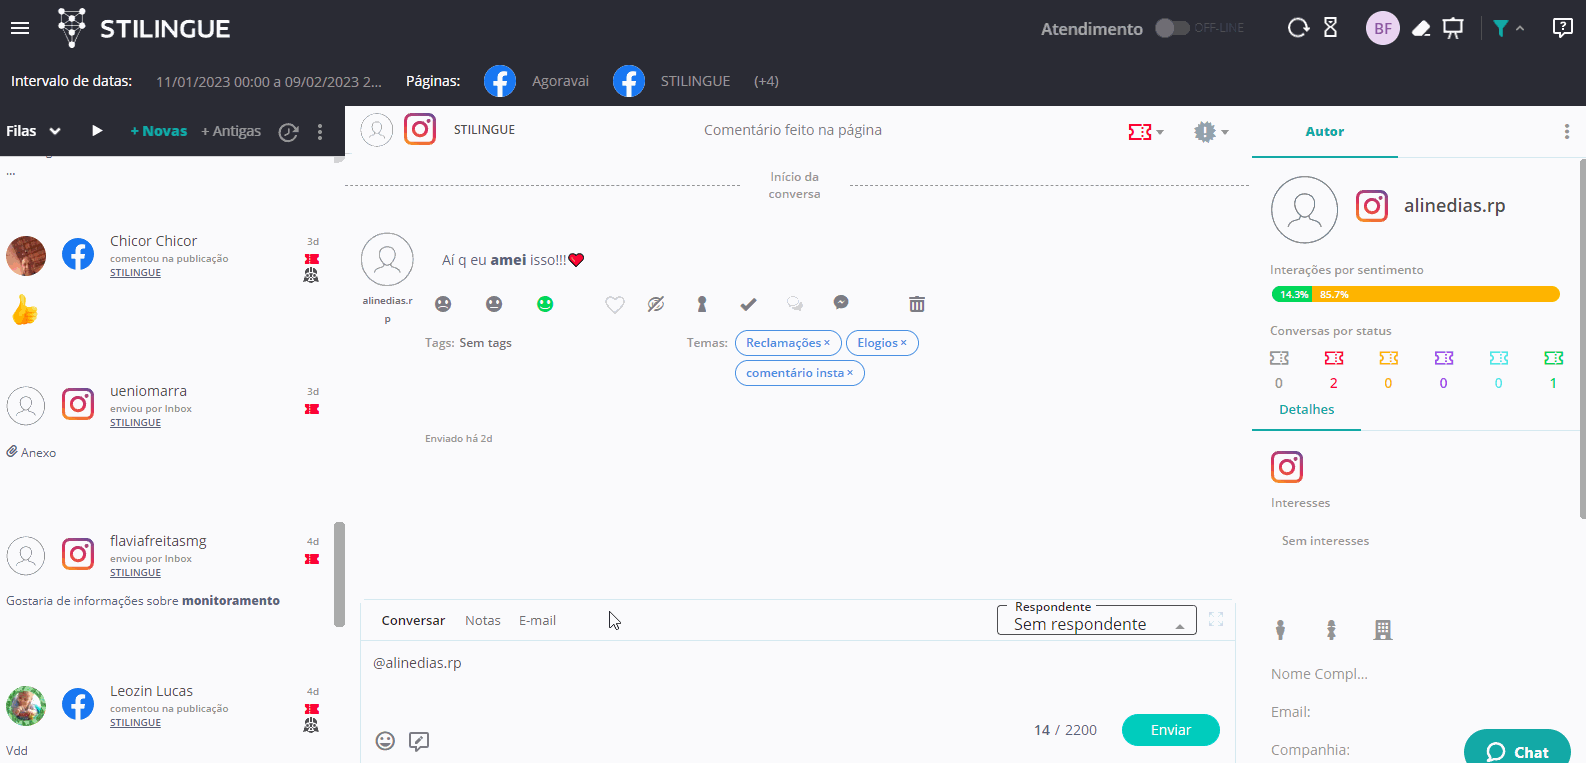Click the heart icon to like the comment
Screen dimensions: 1586x763
pyautogui.click(x=615, y=304)
